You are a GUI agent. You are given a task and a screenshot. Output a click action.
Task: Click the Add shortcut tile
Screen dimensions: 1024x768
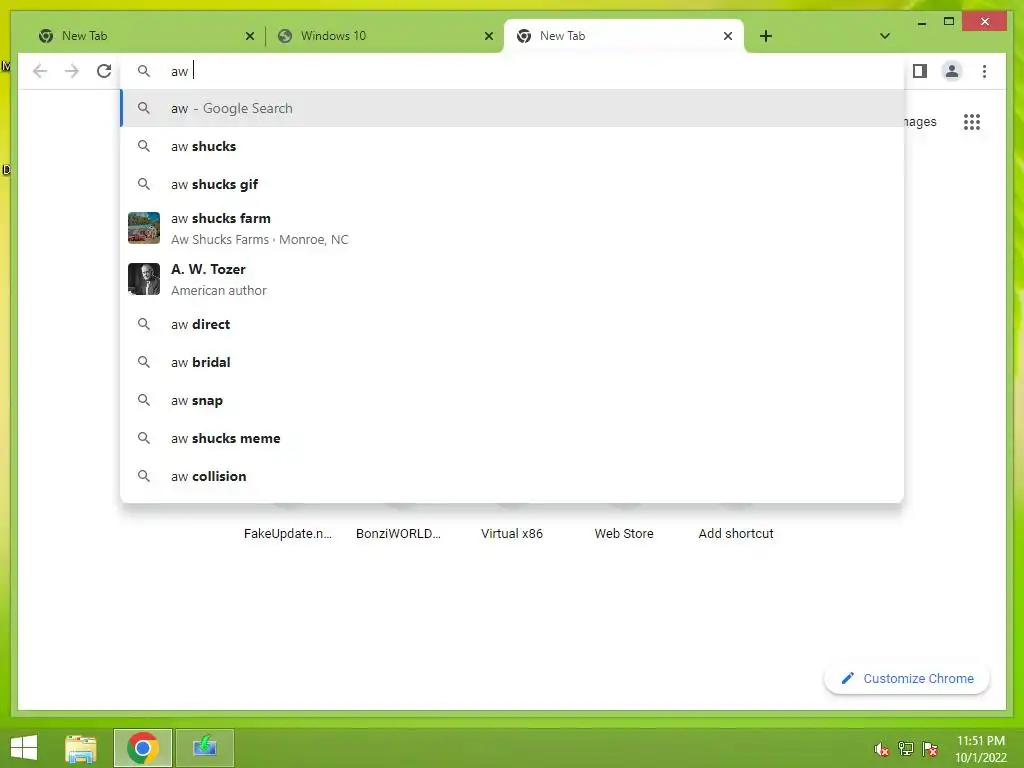pos(736,534)
